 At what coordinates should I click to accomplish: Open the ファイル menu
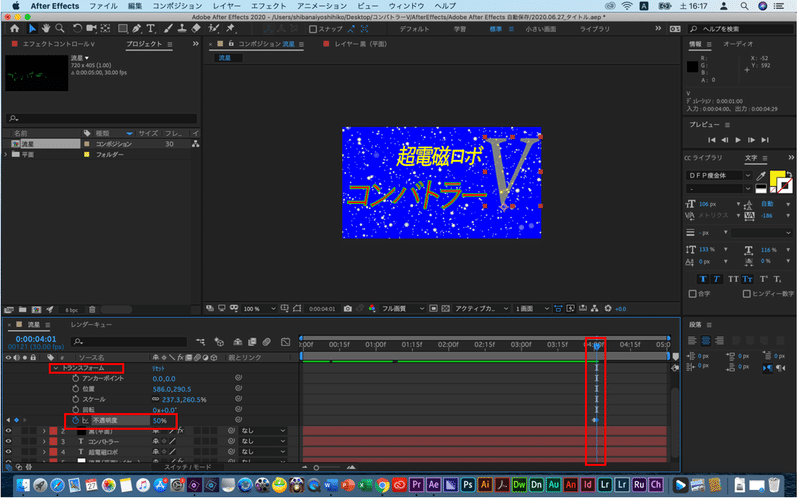coord(104,6)
